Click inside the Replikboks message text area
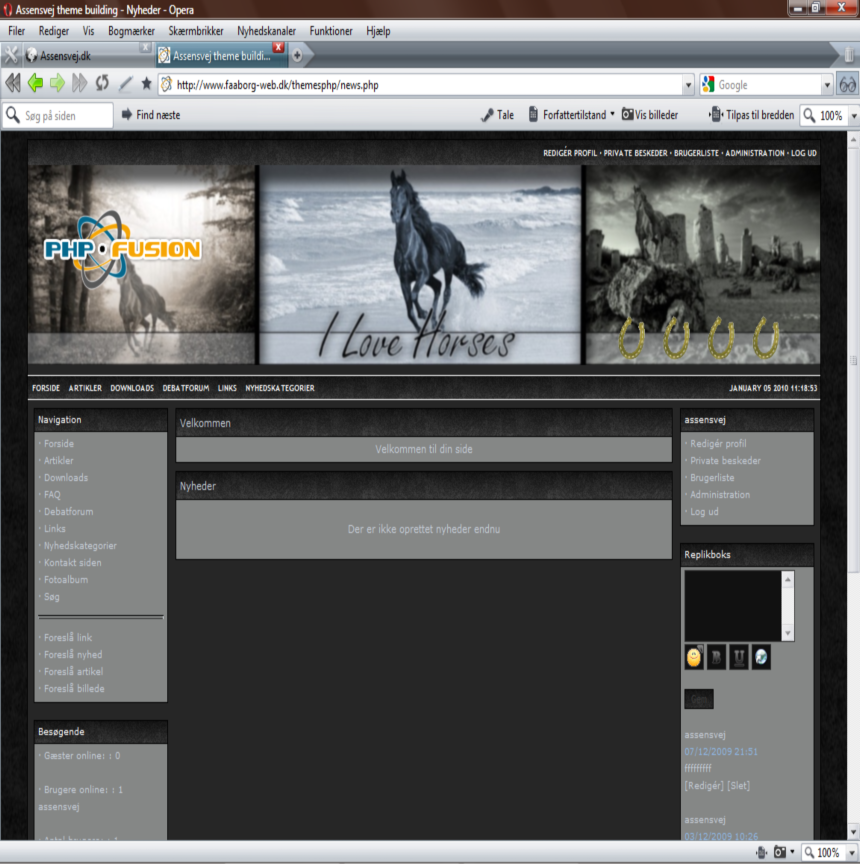Viewport: 860px width, 864px height. (733, 606)
